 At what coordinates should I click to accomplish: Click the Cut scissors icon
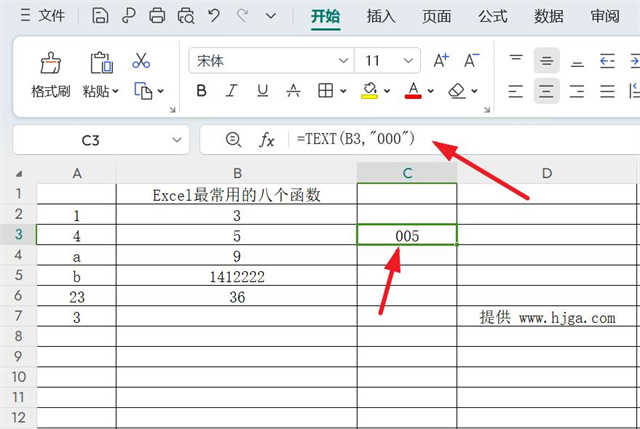click(x=141, y=61)
